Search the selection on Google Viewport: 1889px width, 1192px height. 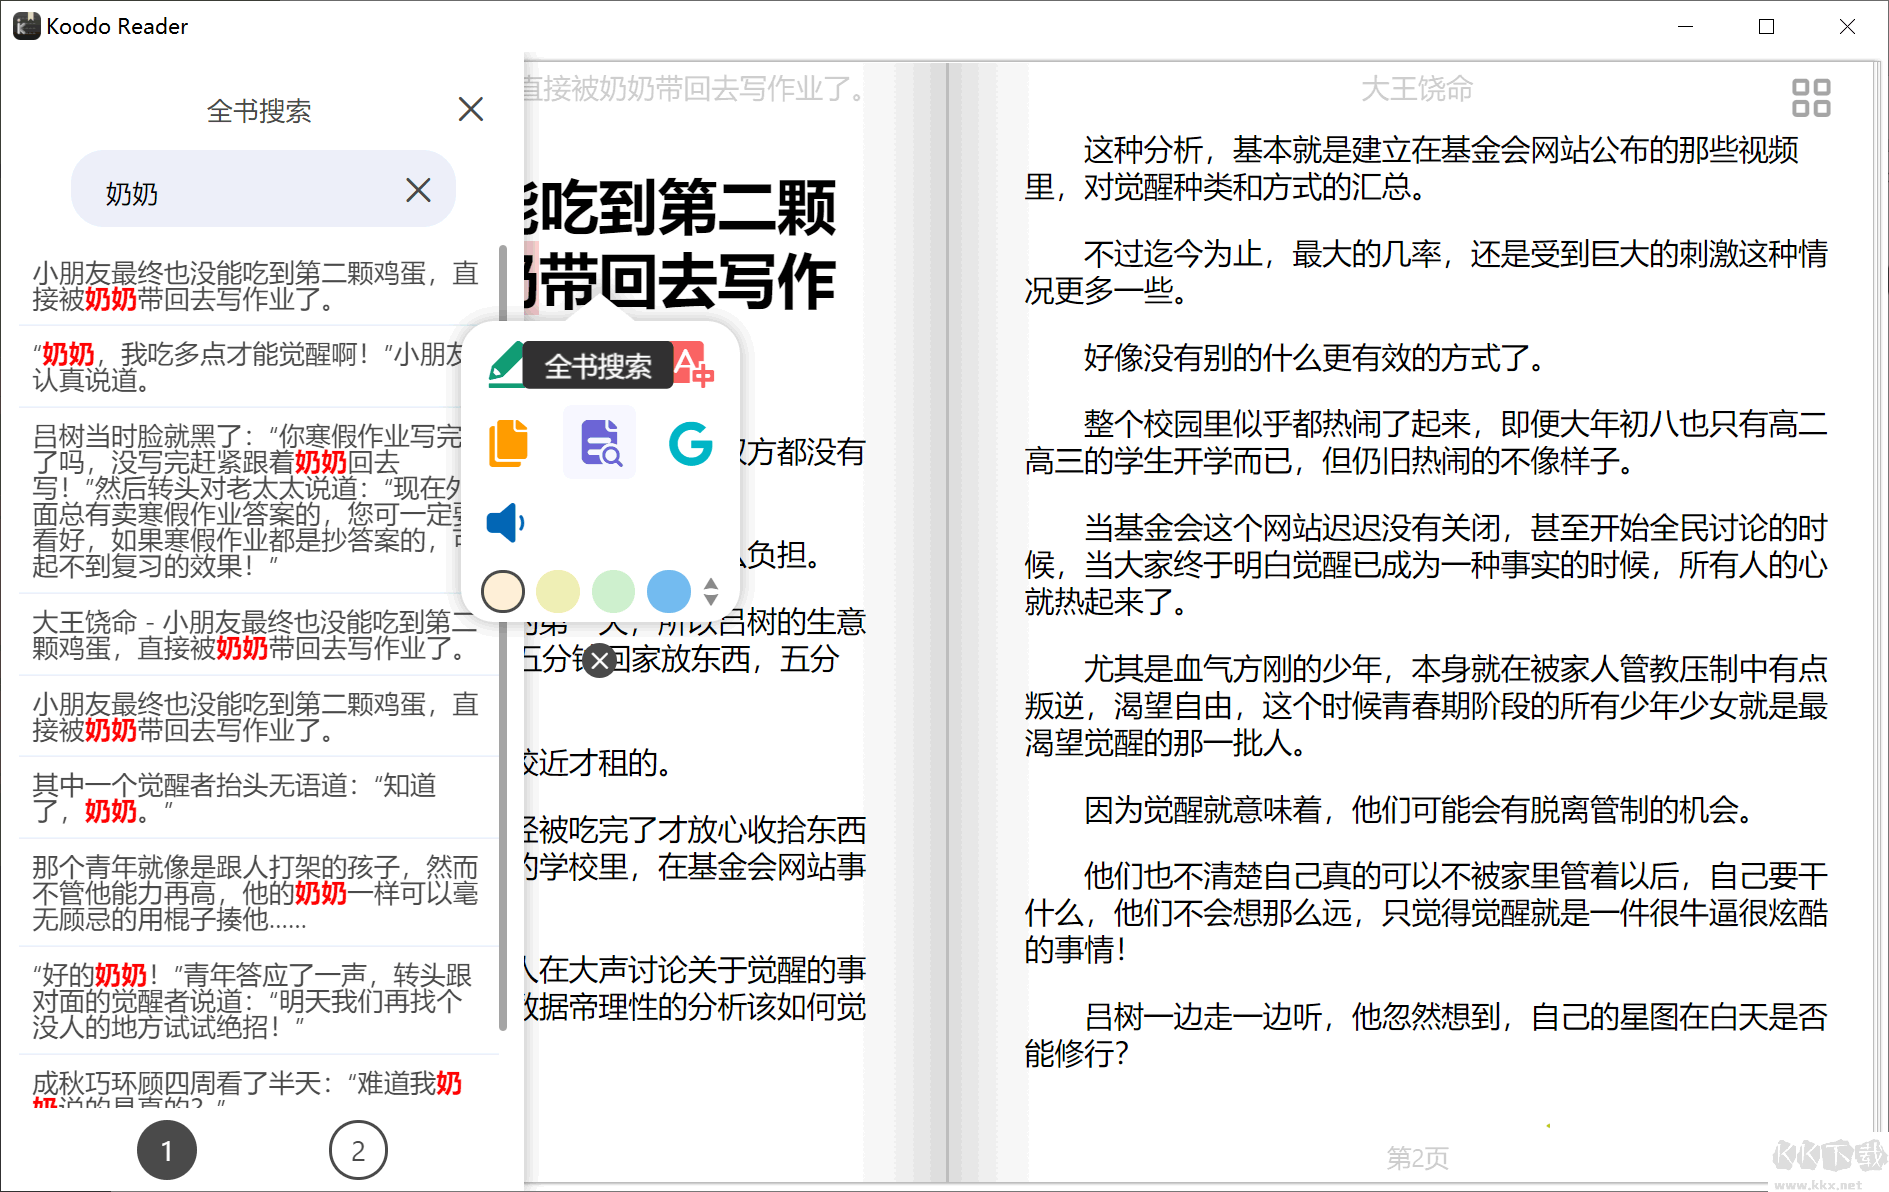point(689,443)
